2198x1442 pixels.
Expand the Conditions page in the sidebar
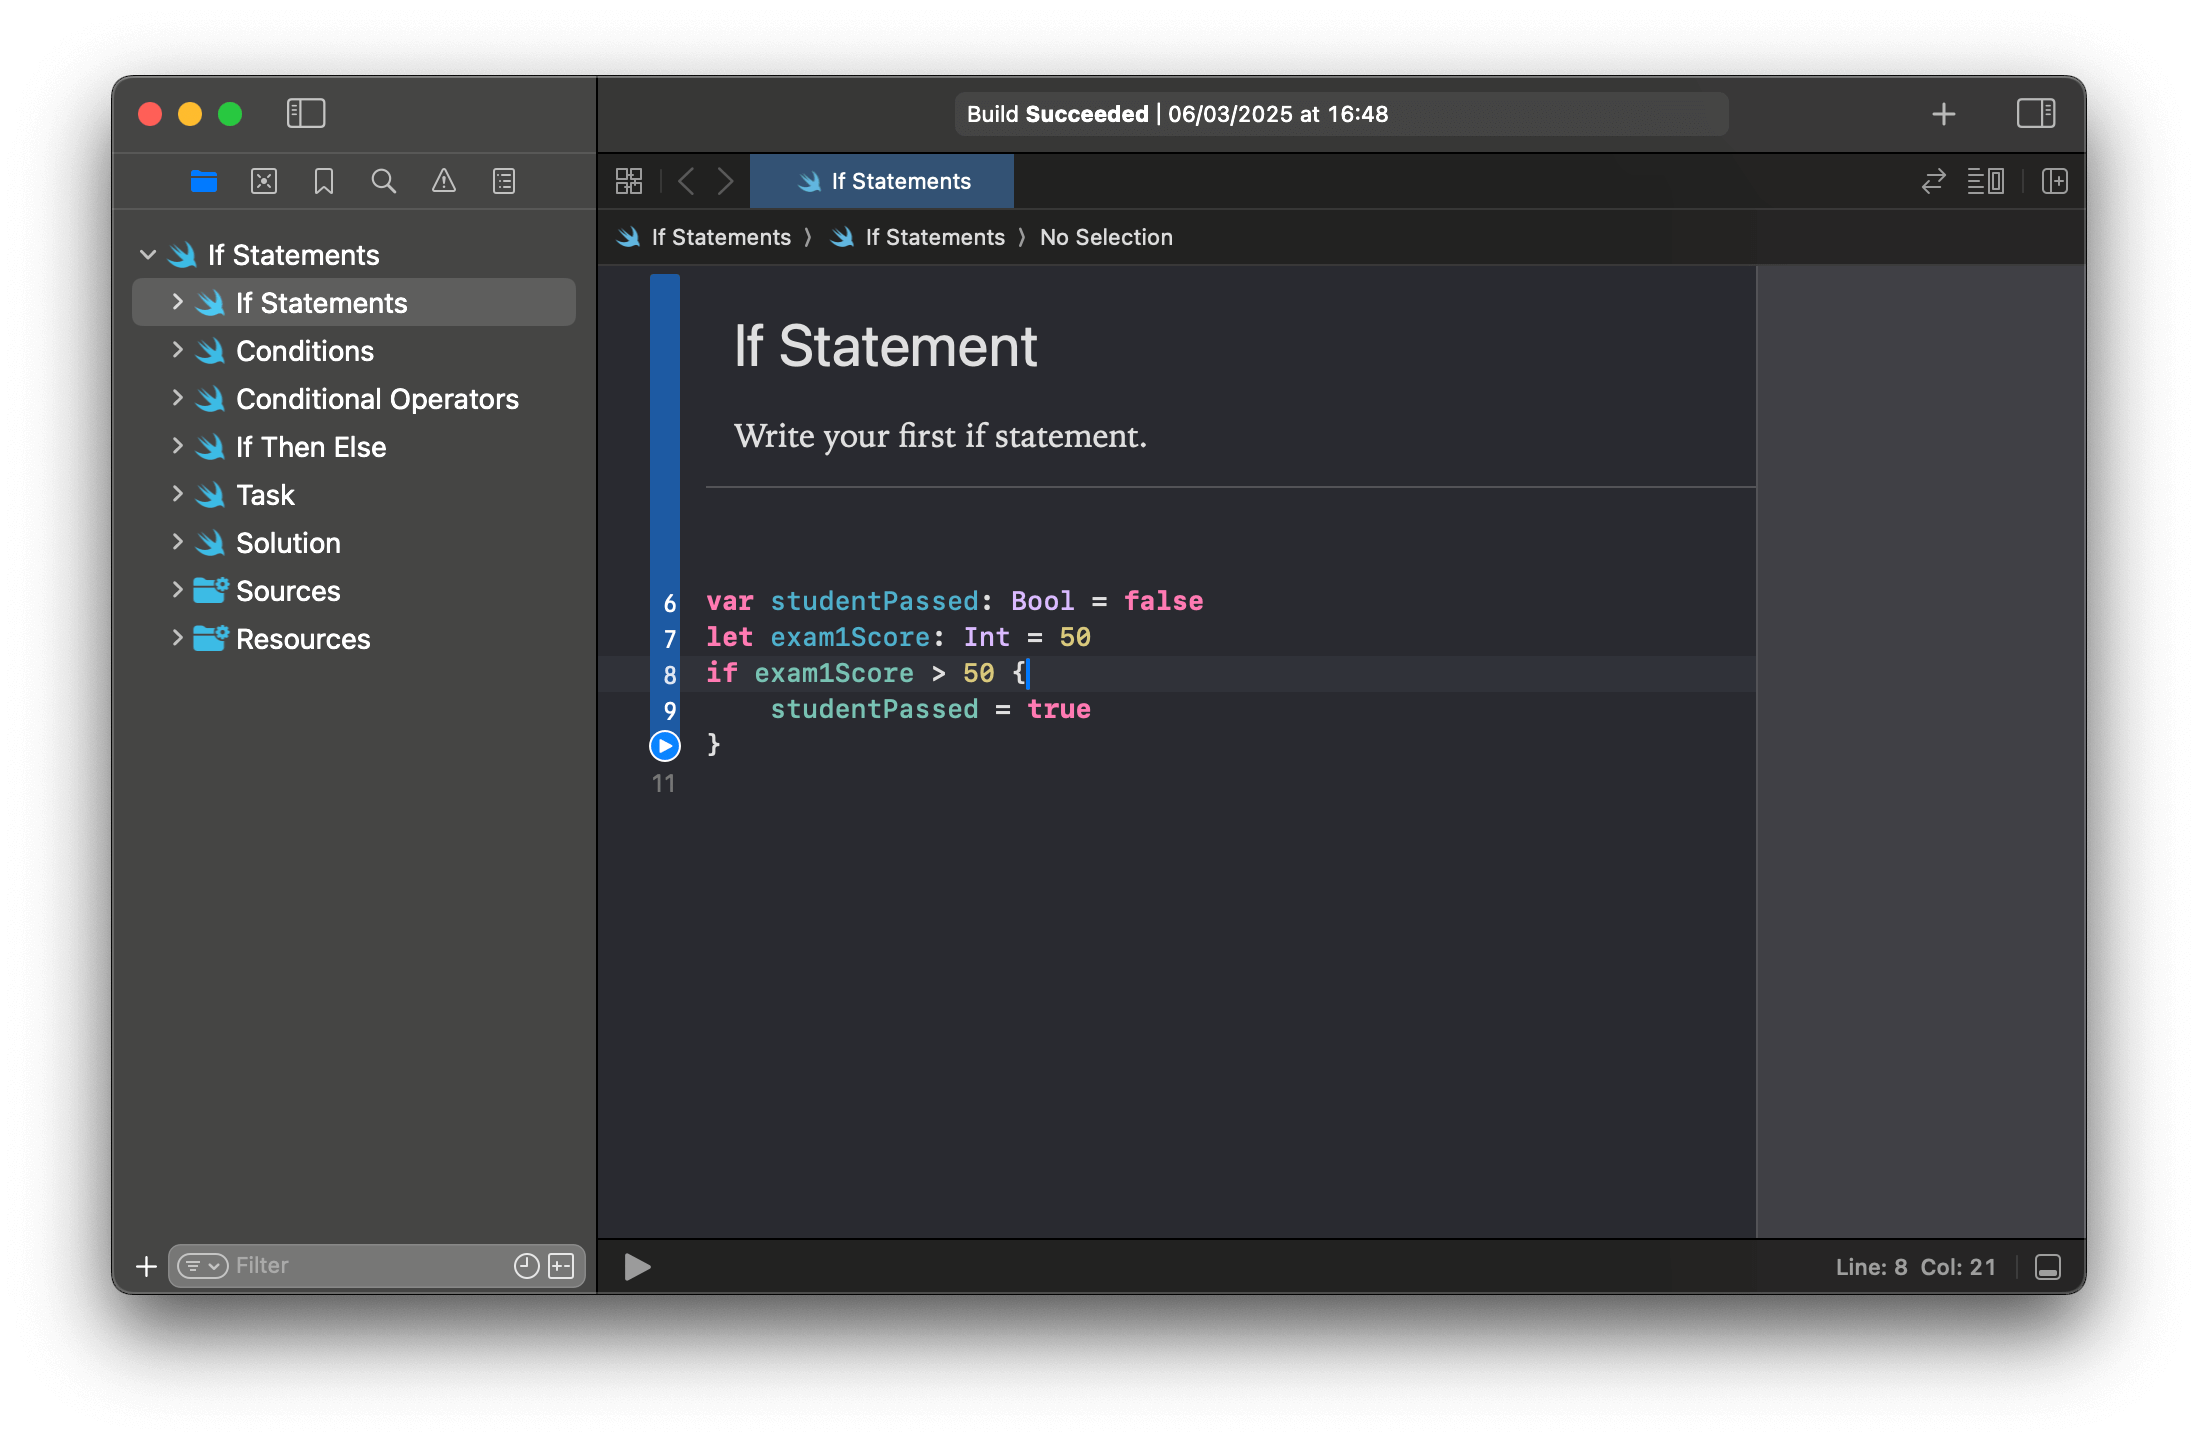(x=178, y=350)
